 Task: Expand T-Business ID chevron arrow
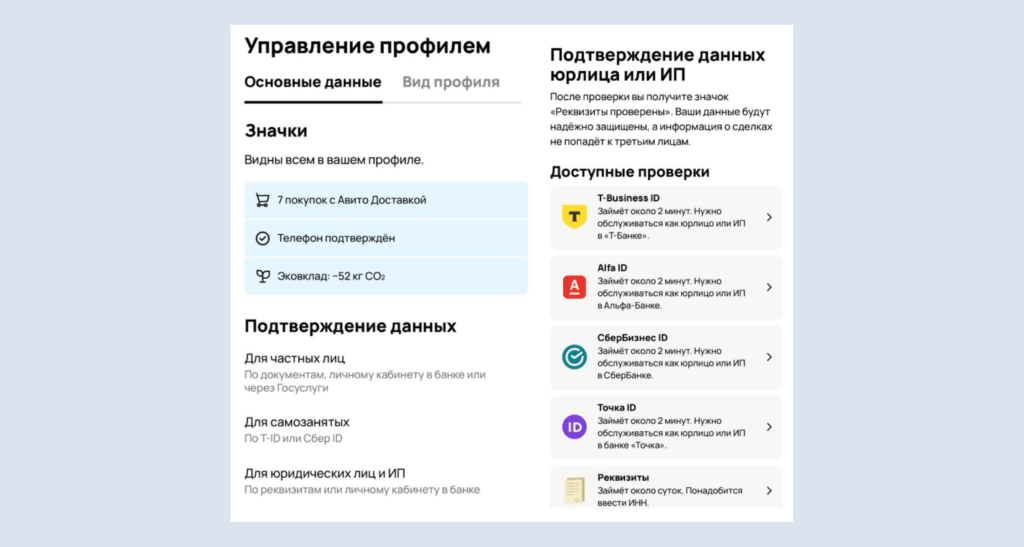tap(768, 217)
